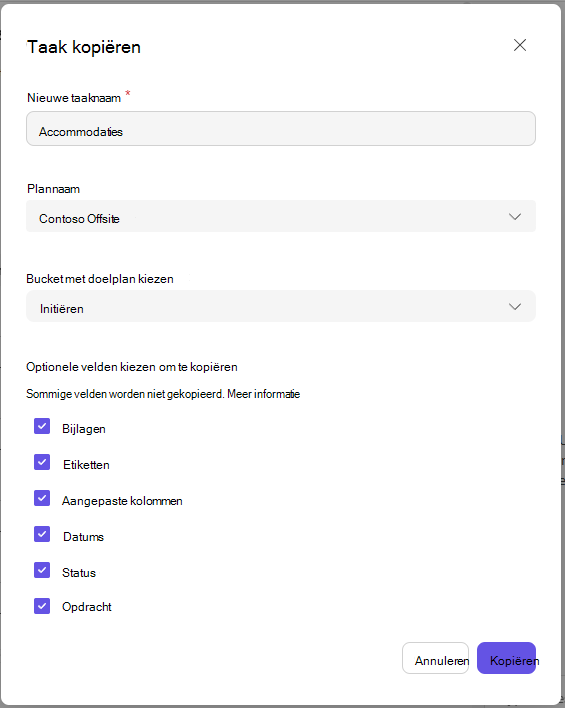The height and width of the screenshot is (708, 565).
Task: Uncheck the Etiketten checkbox
Action: point(42,462)
